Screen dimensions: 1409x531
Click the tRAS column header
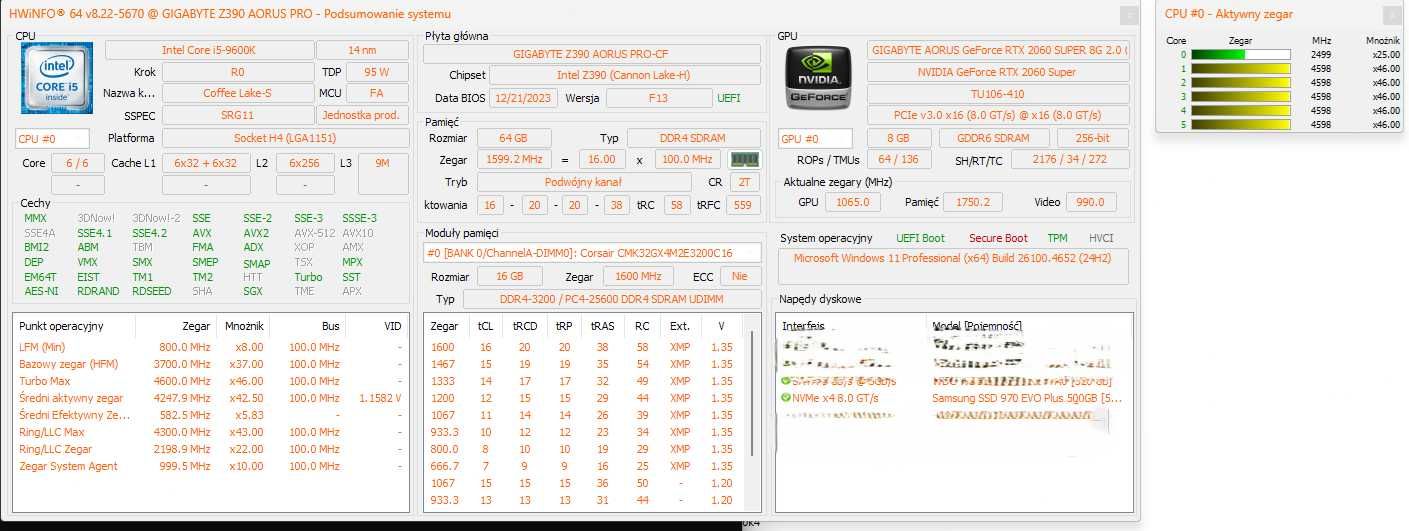tap(602, 326)
